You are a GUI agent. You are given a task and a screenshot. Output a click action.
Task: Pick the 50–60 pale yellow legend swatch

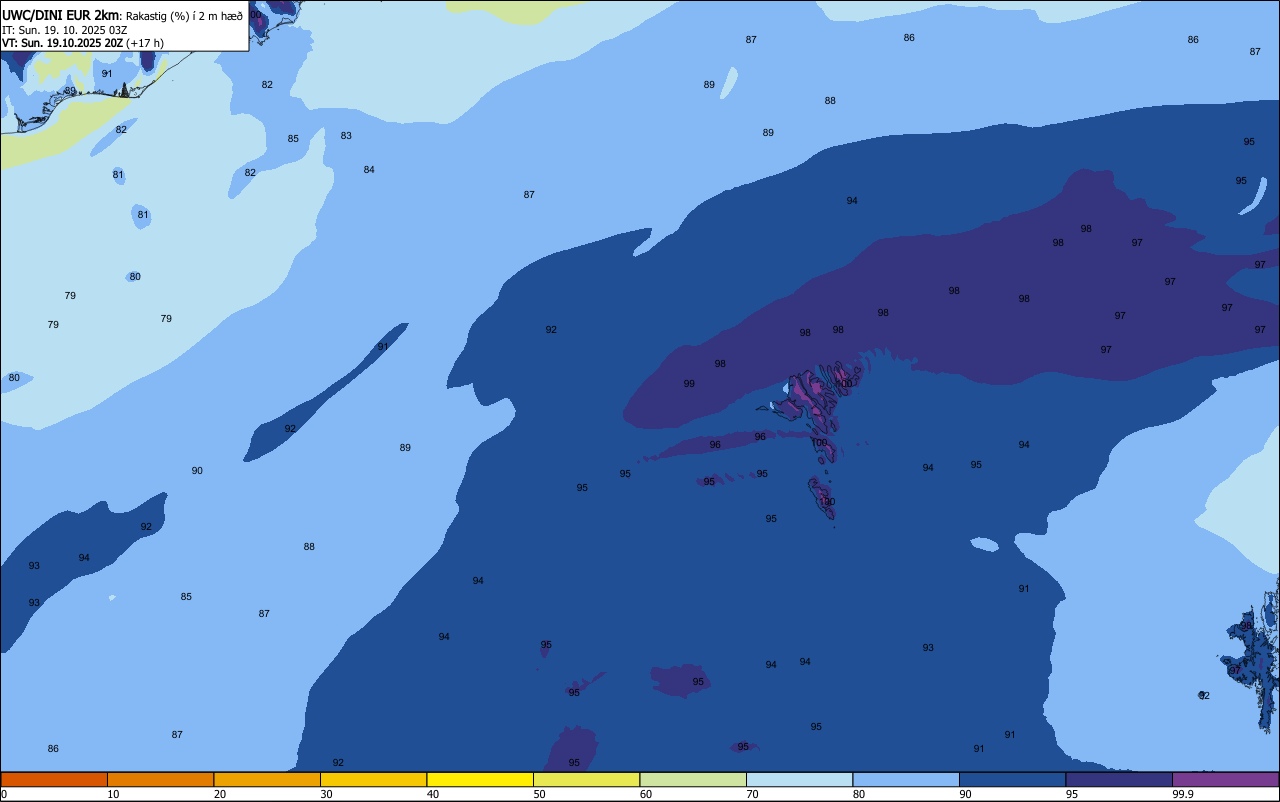click(586, 779)
